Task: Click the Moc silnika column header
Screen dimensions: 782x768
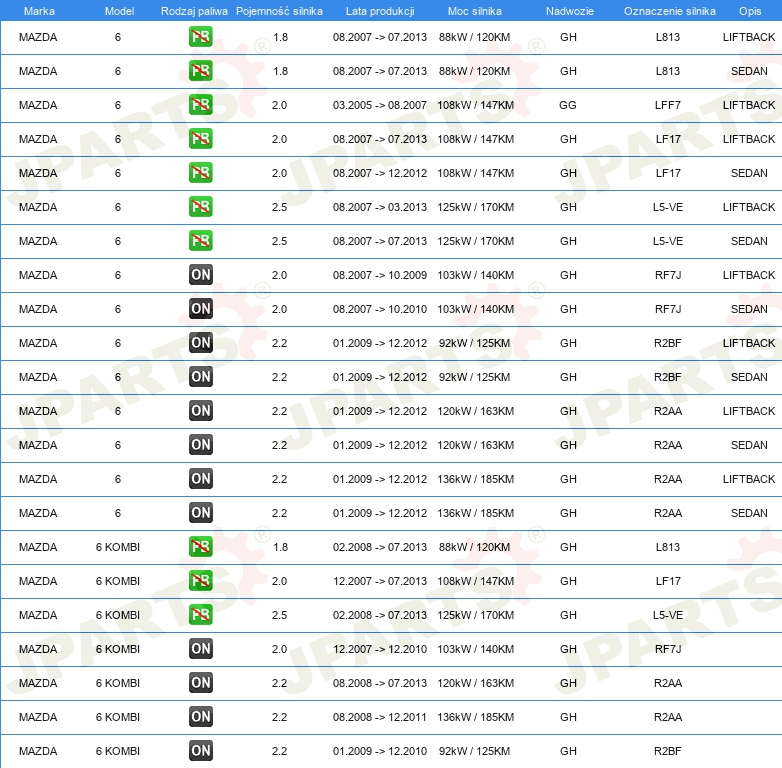Action: (x=474, y=11)
